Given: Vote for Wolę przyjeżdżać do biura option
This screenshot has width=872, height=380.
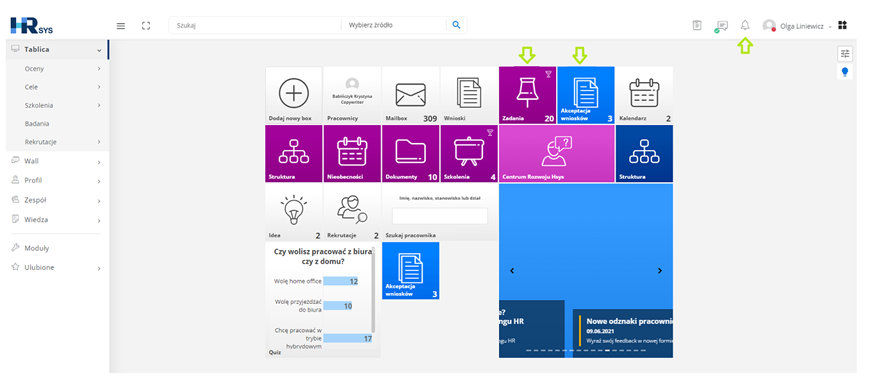Looking at the screenshot, I should pos(338,306).
